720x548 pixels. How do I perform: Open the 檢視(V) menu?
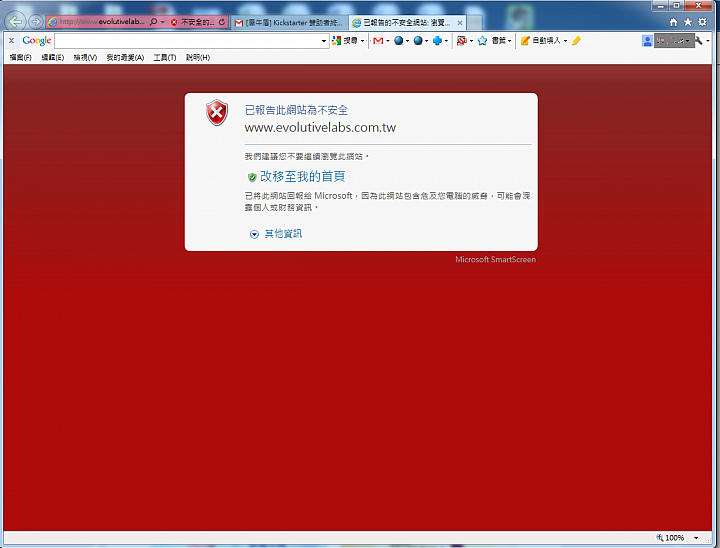pos(85,57)
